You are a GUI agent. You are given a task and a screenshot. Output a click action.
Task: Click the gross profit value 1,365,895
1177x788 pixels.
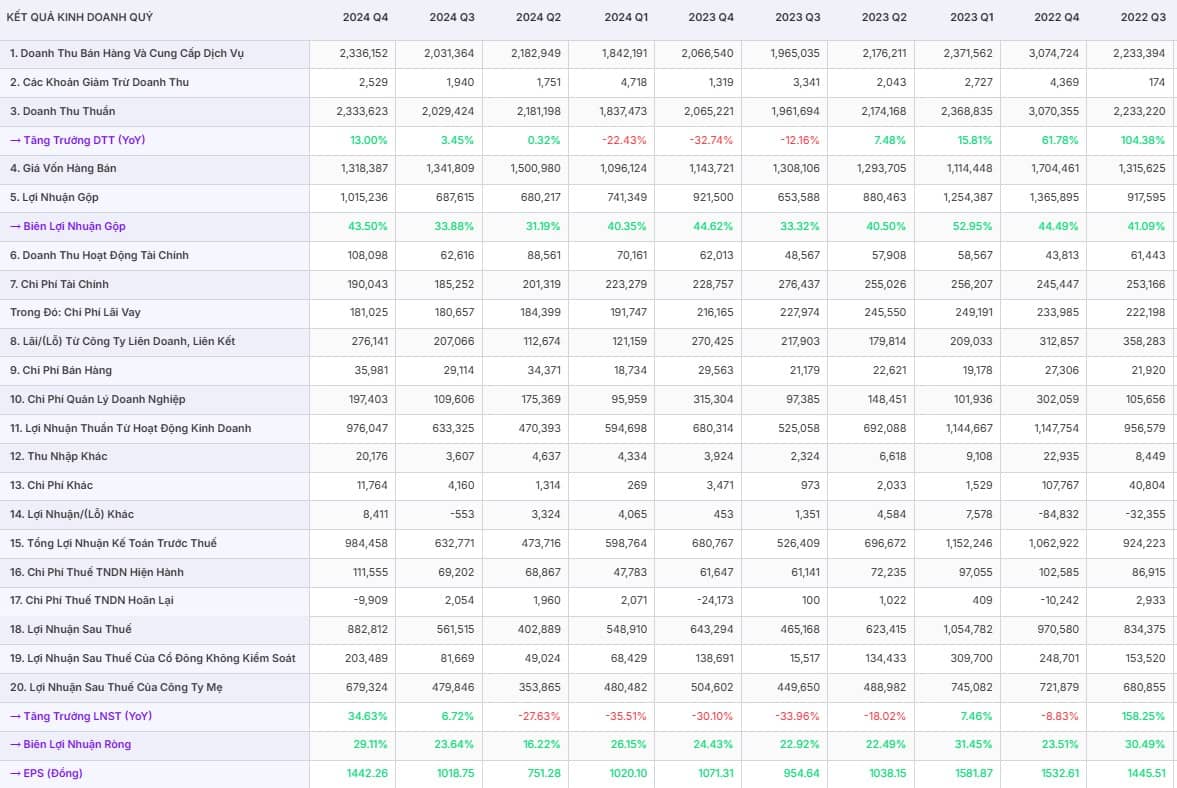point(1054,197)
